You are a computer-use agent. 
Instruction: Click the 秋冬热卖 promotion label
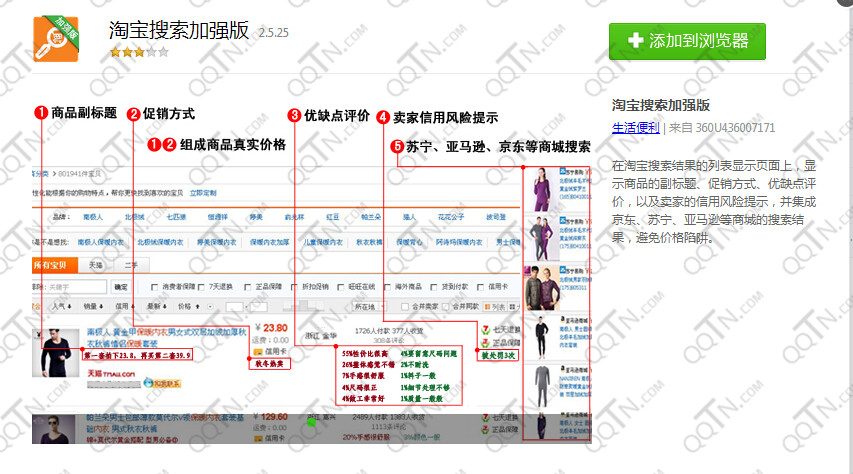tap(270, 364)
